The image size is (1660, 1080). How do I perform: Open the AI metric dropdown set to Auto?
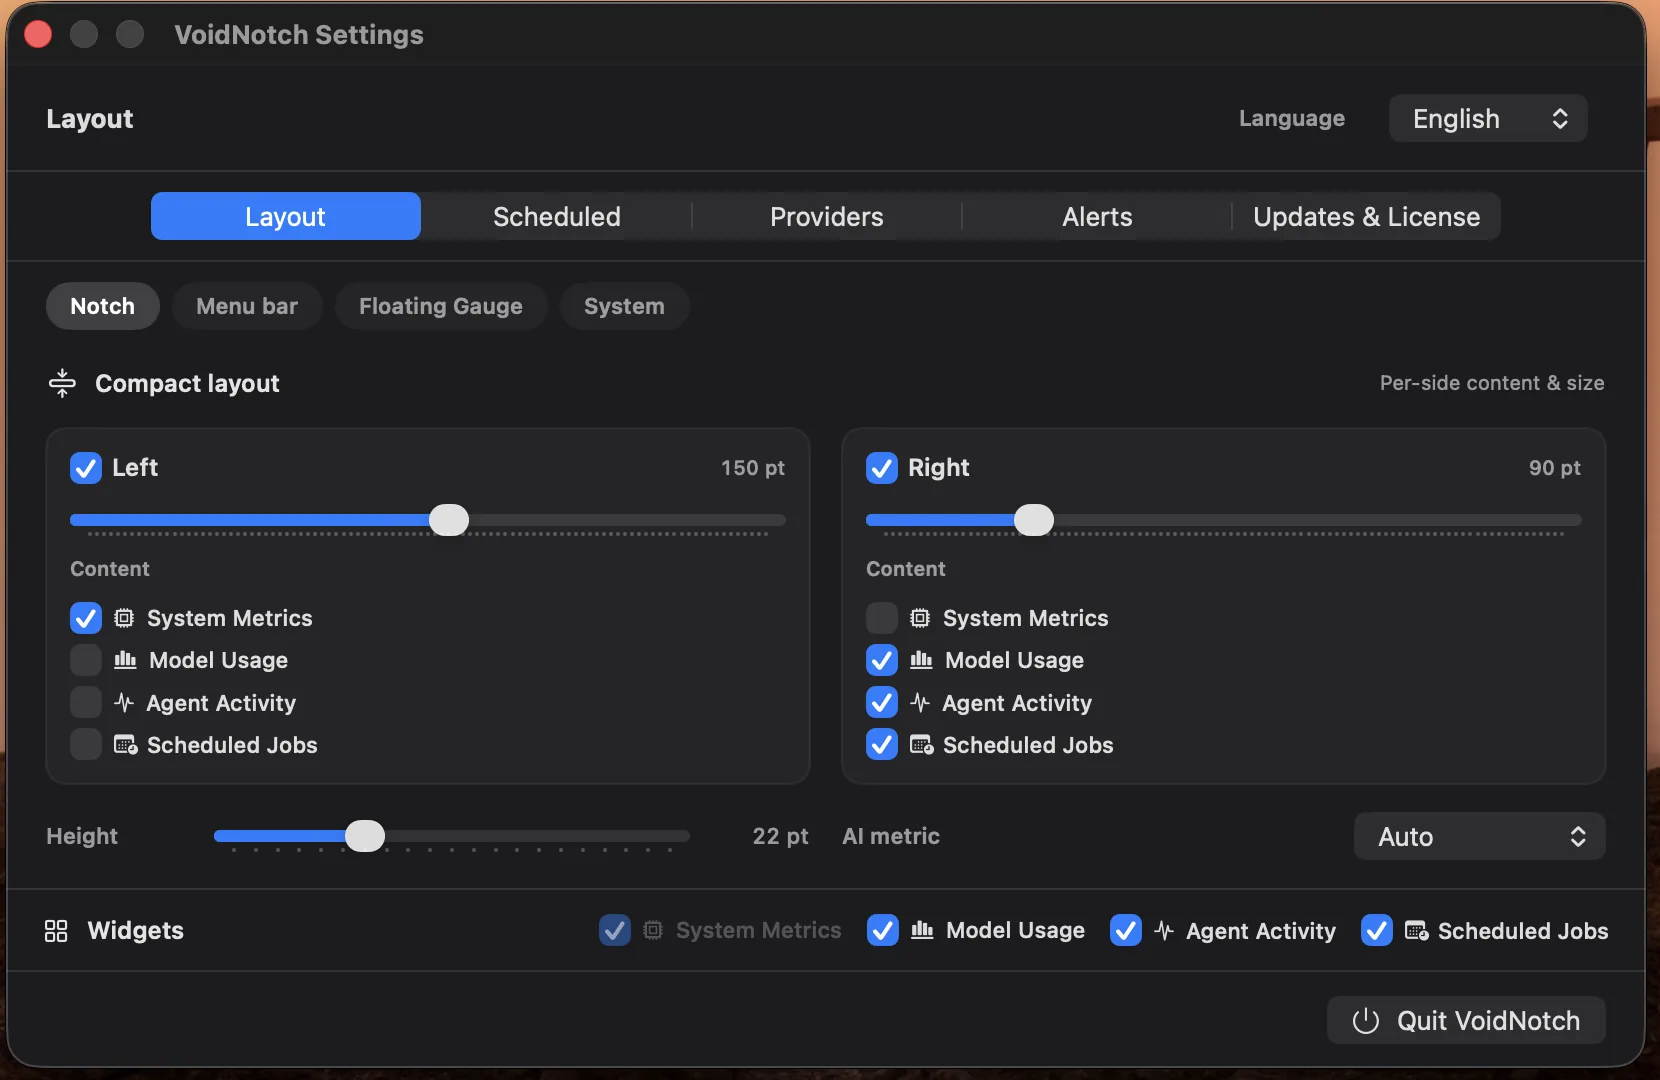click(1480, 836)
